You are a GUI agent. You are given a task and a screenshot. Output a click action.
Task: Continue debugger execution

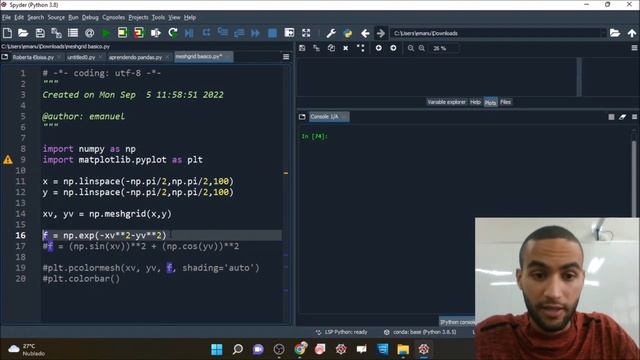click(256, 33)
